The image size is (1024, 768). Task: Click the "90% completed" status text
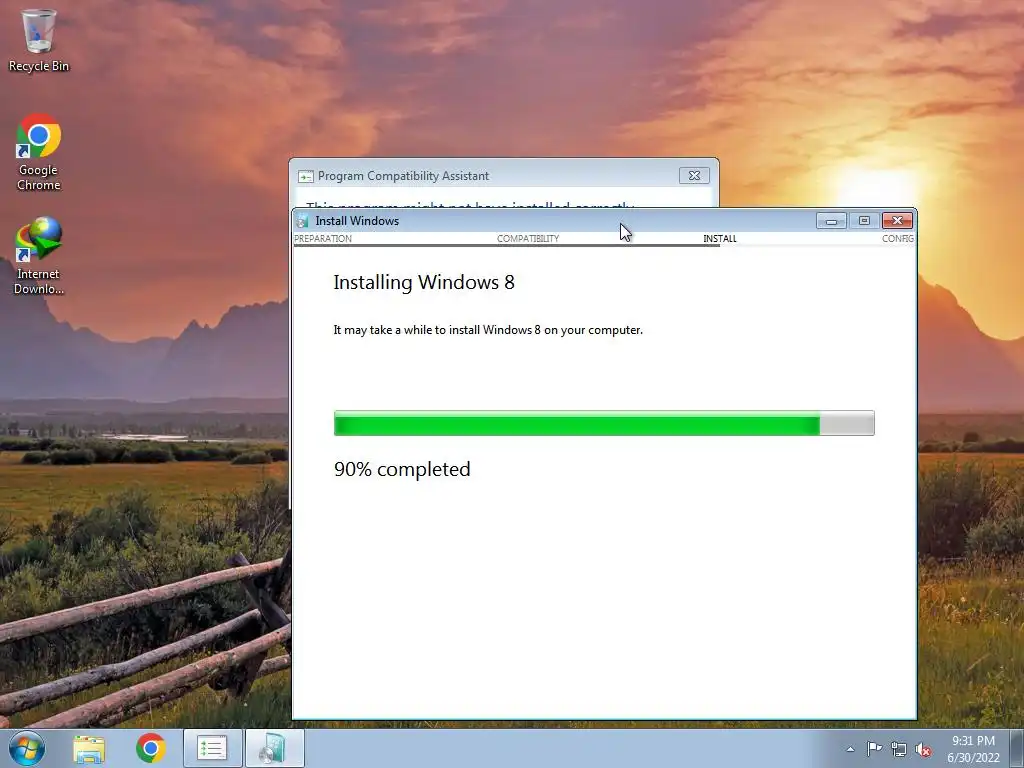(402, 469)
